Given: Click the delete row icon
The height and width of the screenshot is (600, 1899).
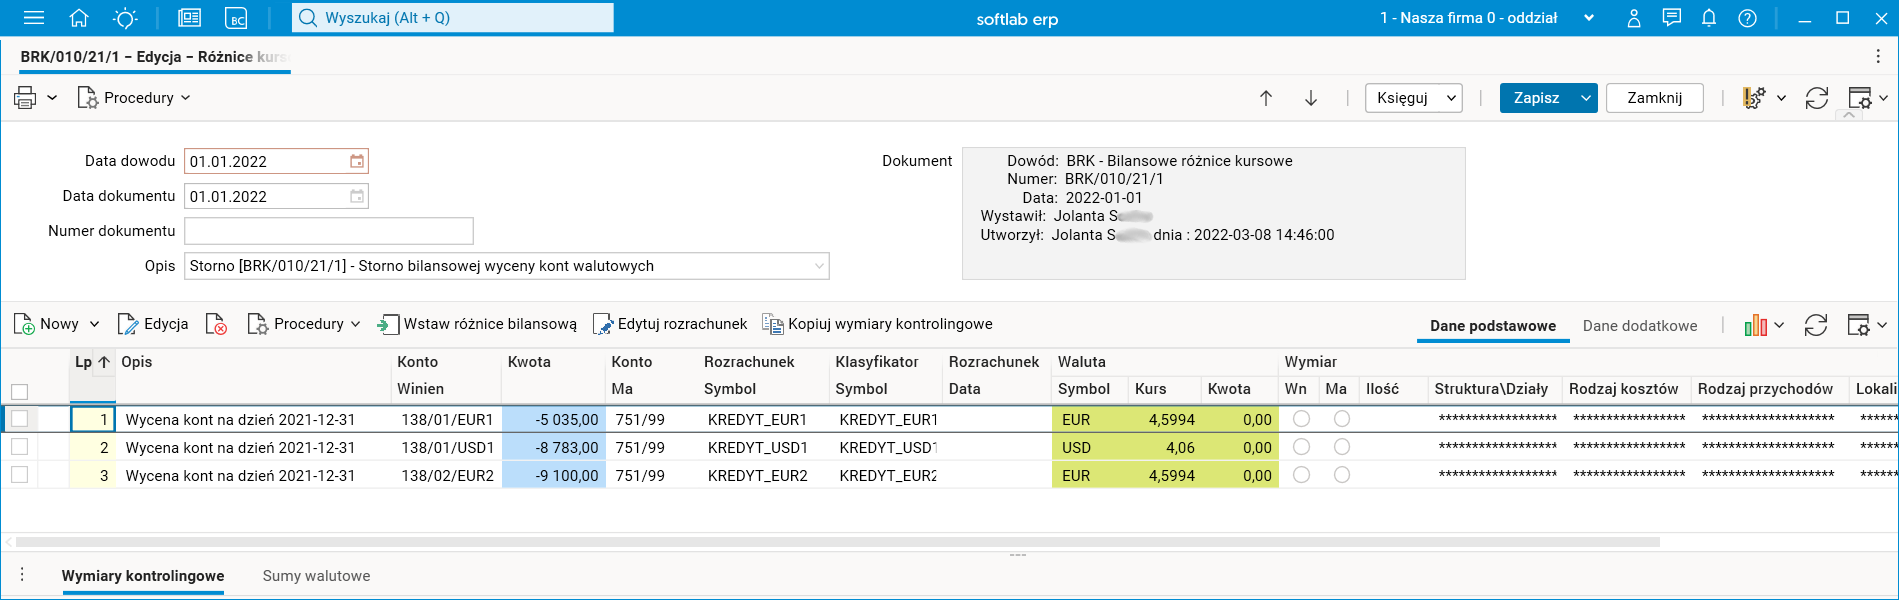Looking at the screenshot, I should (x=216, y=324).
